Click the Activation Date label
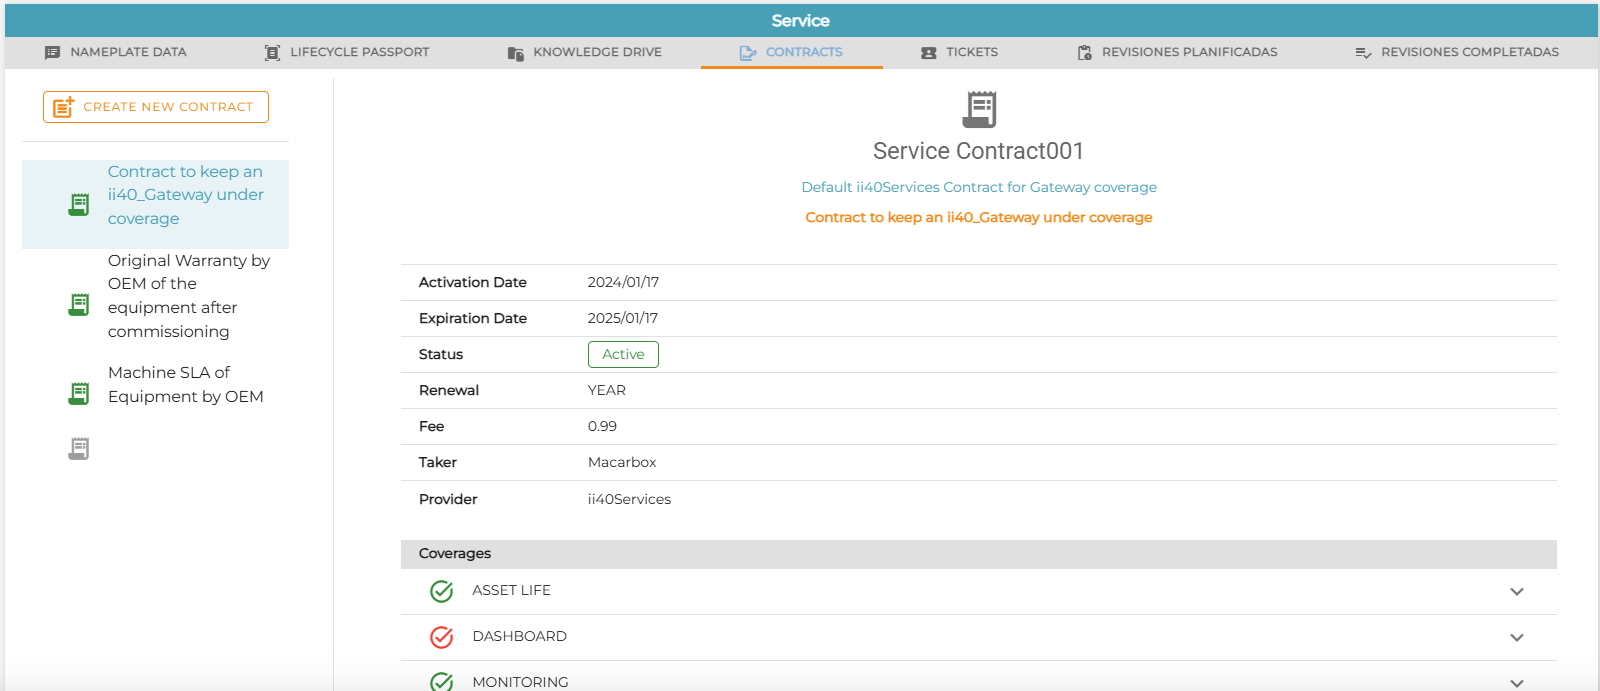1600x691 pixels. 472,282
